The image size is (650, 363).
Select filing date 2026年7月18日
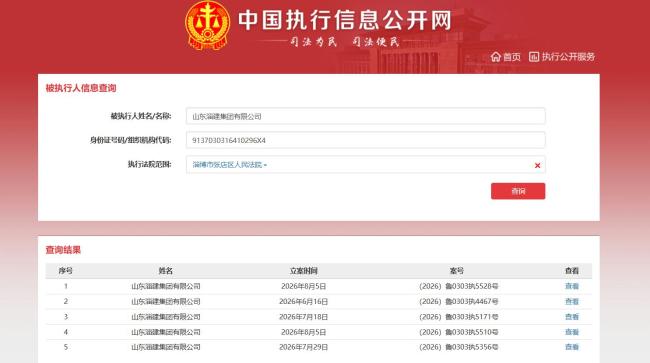[303, 317]
